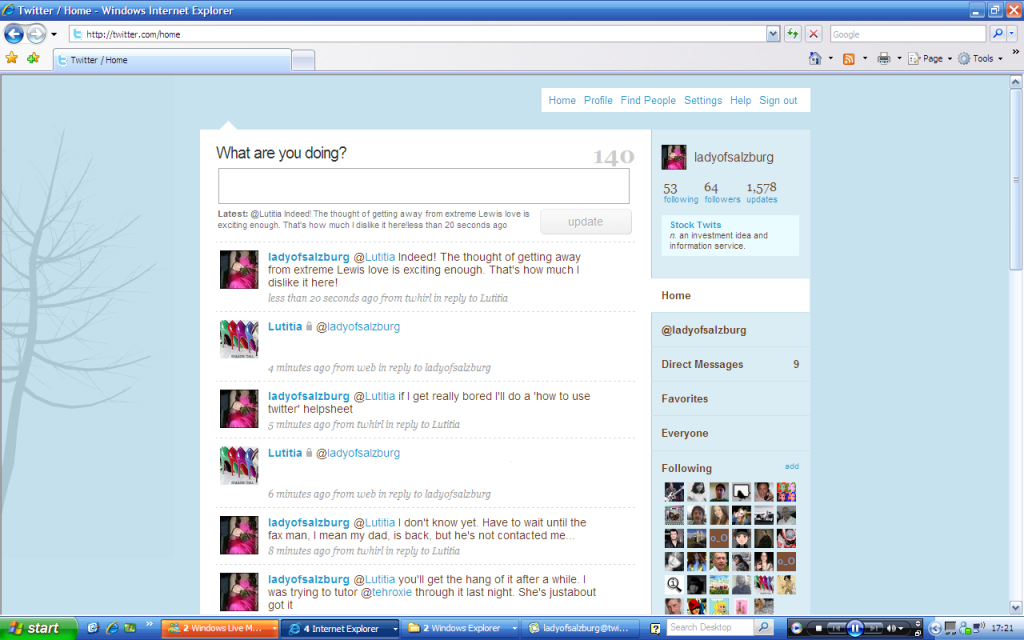1024x640 pixels.
Task: Open the search provider dropdown arrow
Action: (1012, 34)
